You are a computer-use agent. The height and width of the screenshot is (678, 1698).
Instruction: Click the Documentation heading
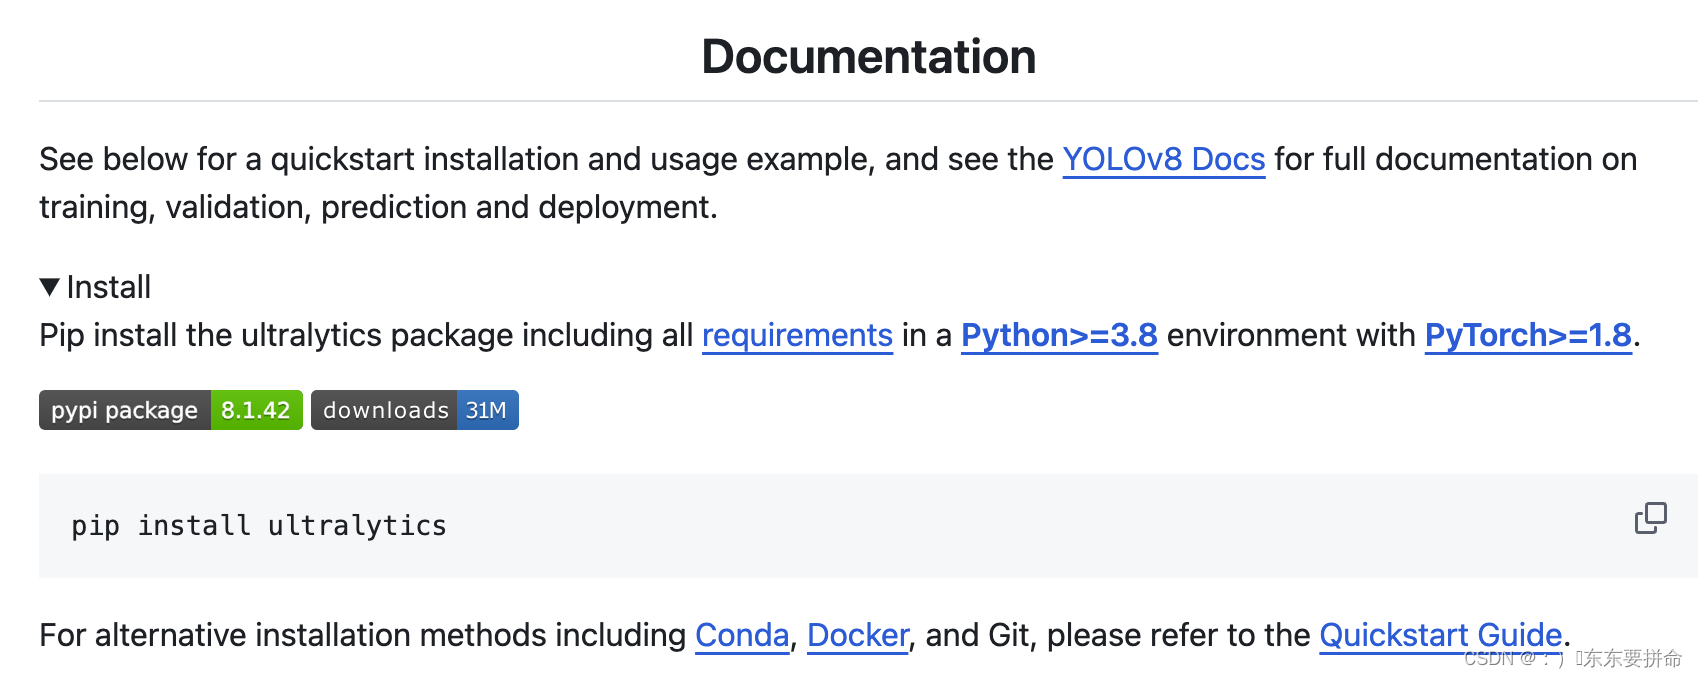point(868,56)
